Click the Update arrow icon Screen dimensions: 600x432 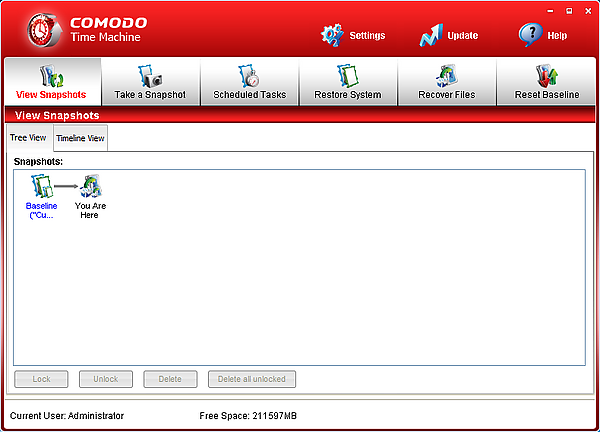click(431, 35)
